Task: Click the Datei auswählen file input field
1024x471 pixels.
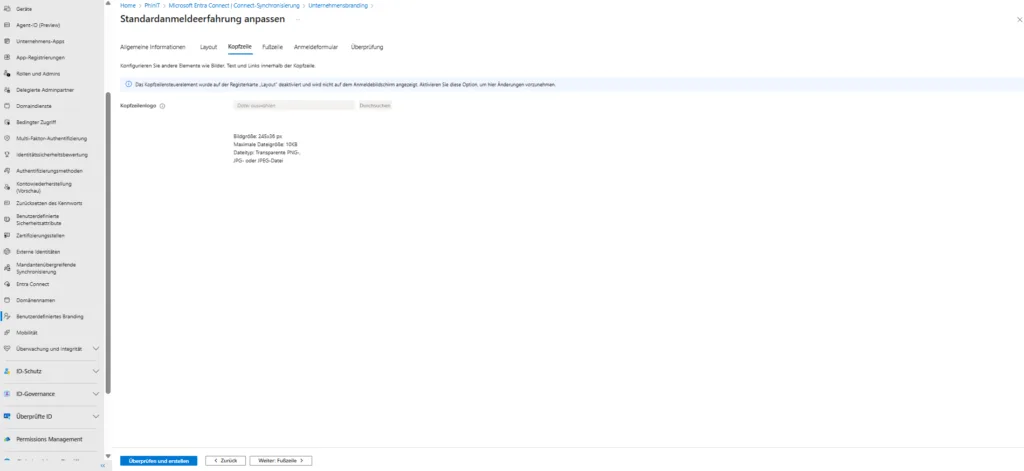Action: [x=293, y=105]
